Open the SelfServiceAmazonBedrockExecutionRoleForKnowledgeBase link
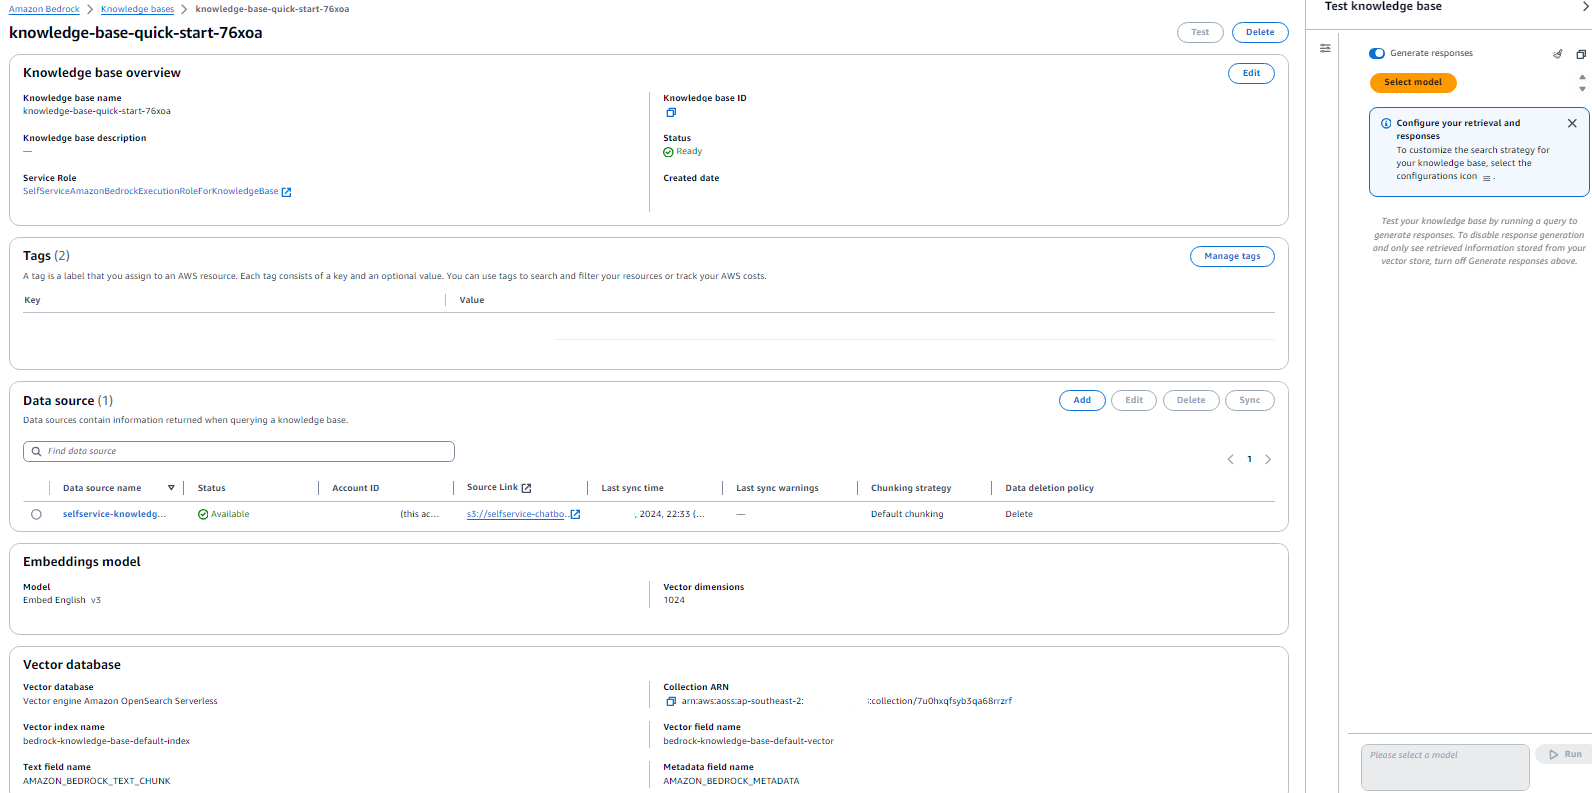1592x793 pixels. [x=151, y=191]
